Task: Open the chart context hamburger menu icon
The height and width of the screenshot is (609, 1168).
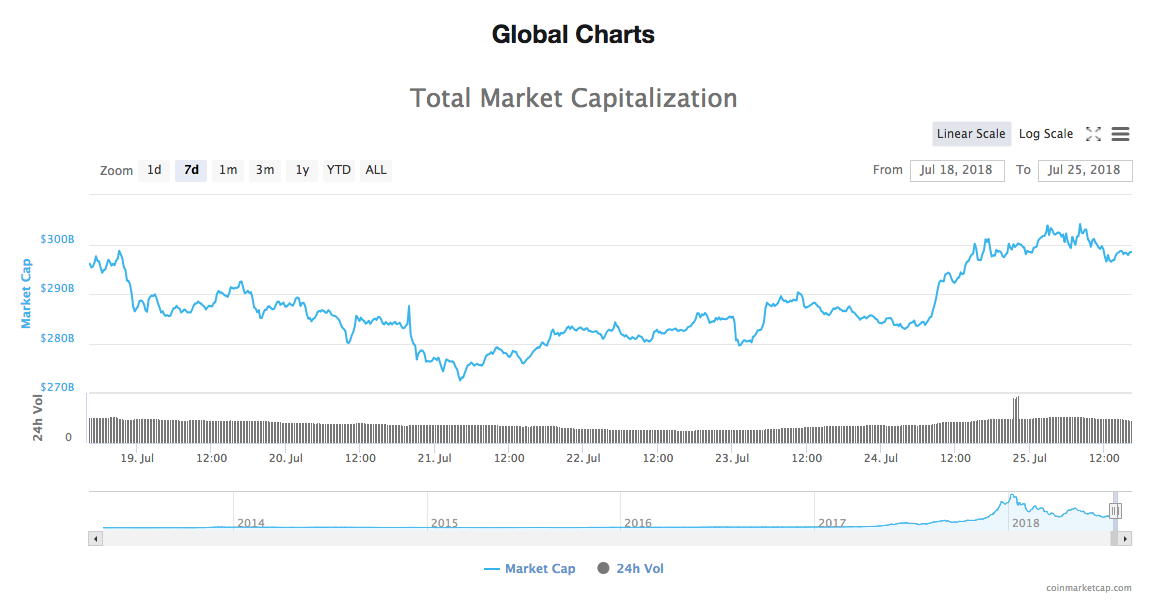Action: (x=1120, y=133)
